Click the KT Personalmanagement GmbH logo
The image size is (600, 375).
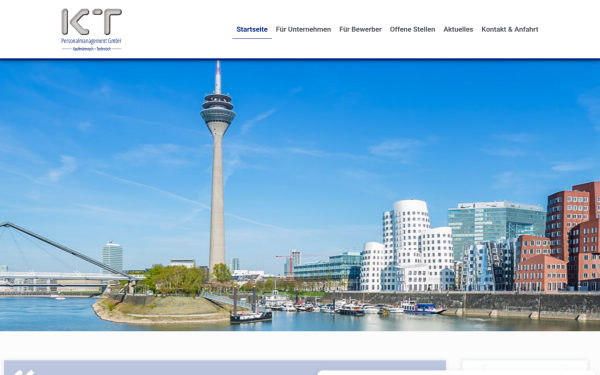91,29
